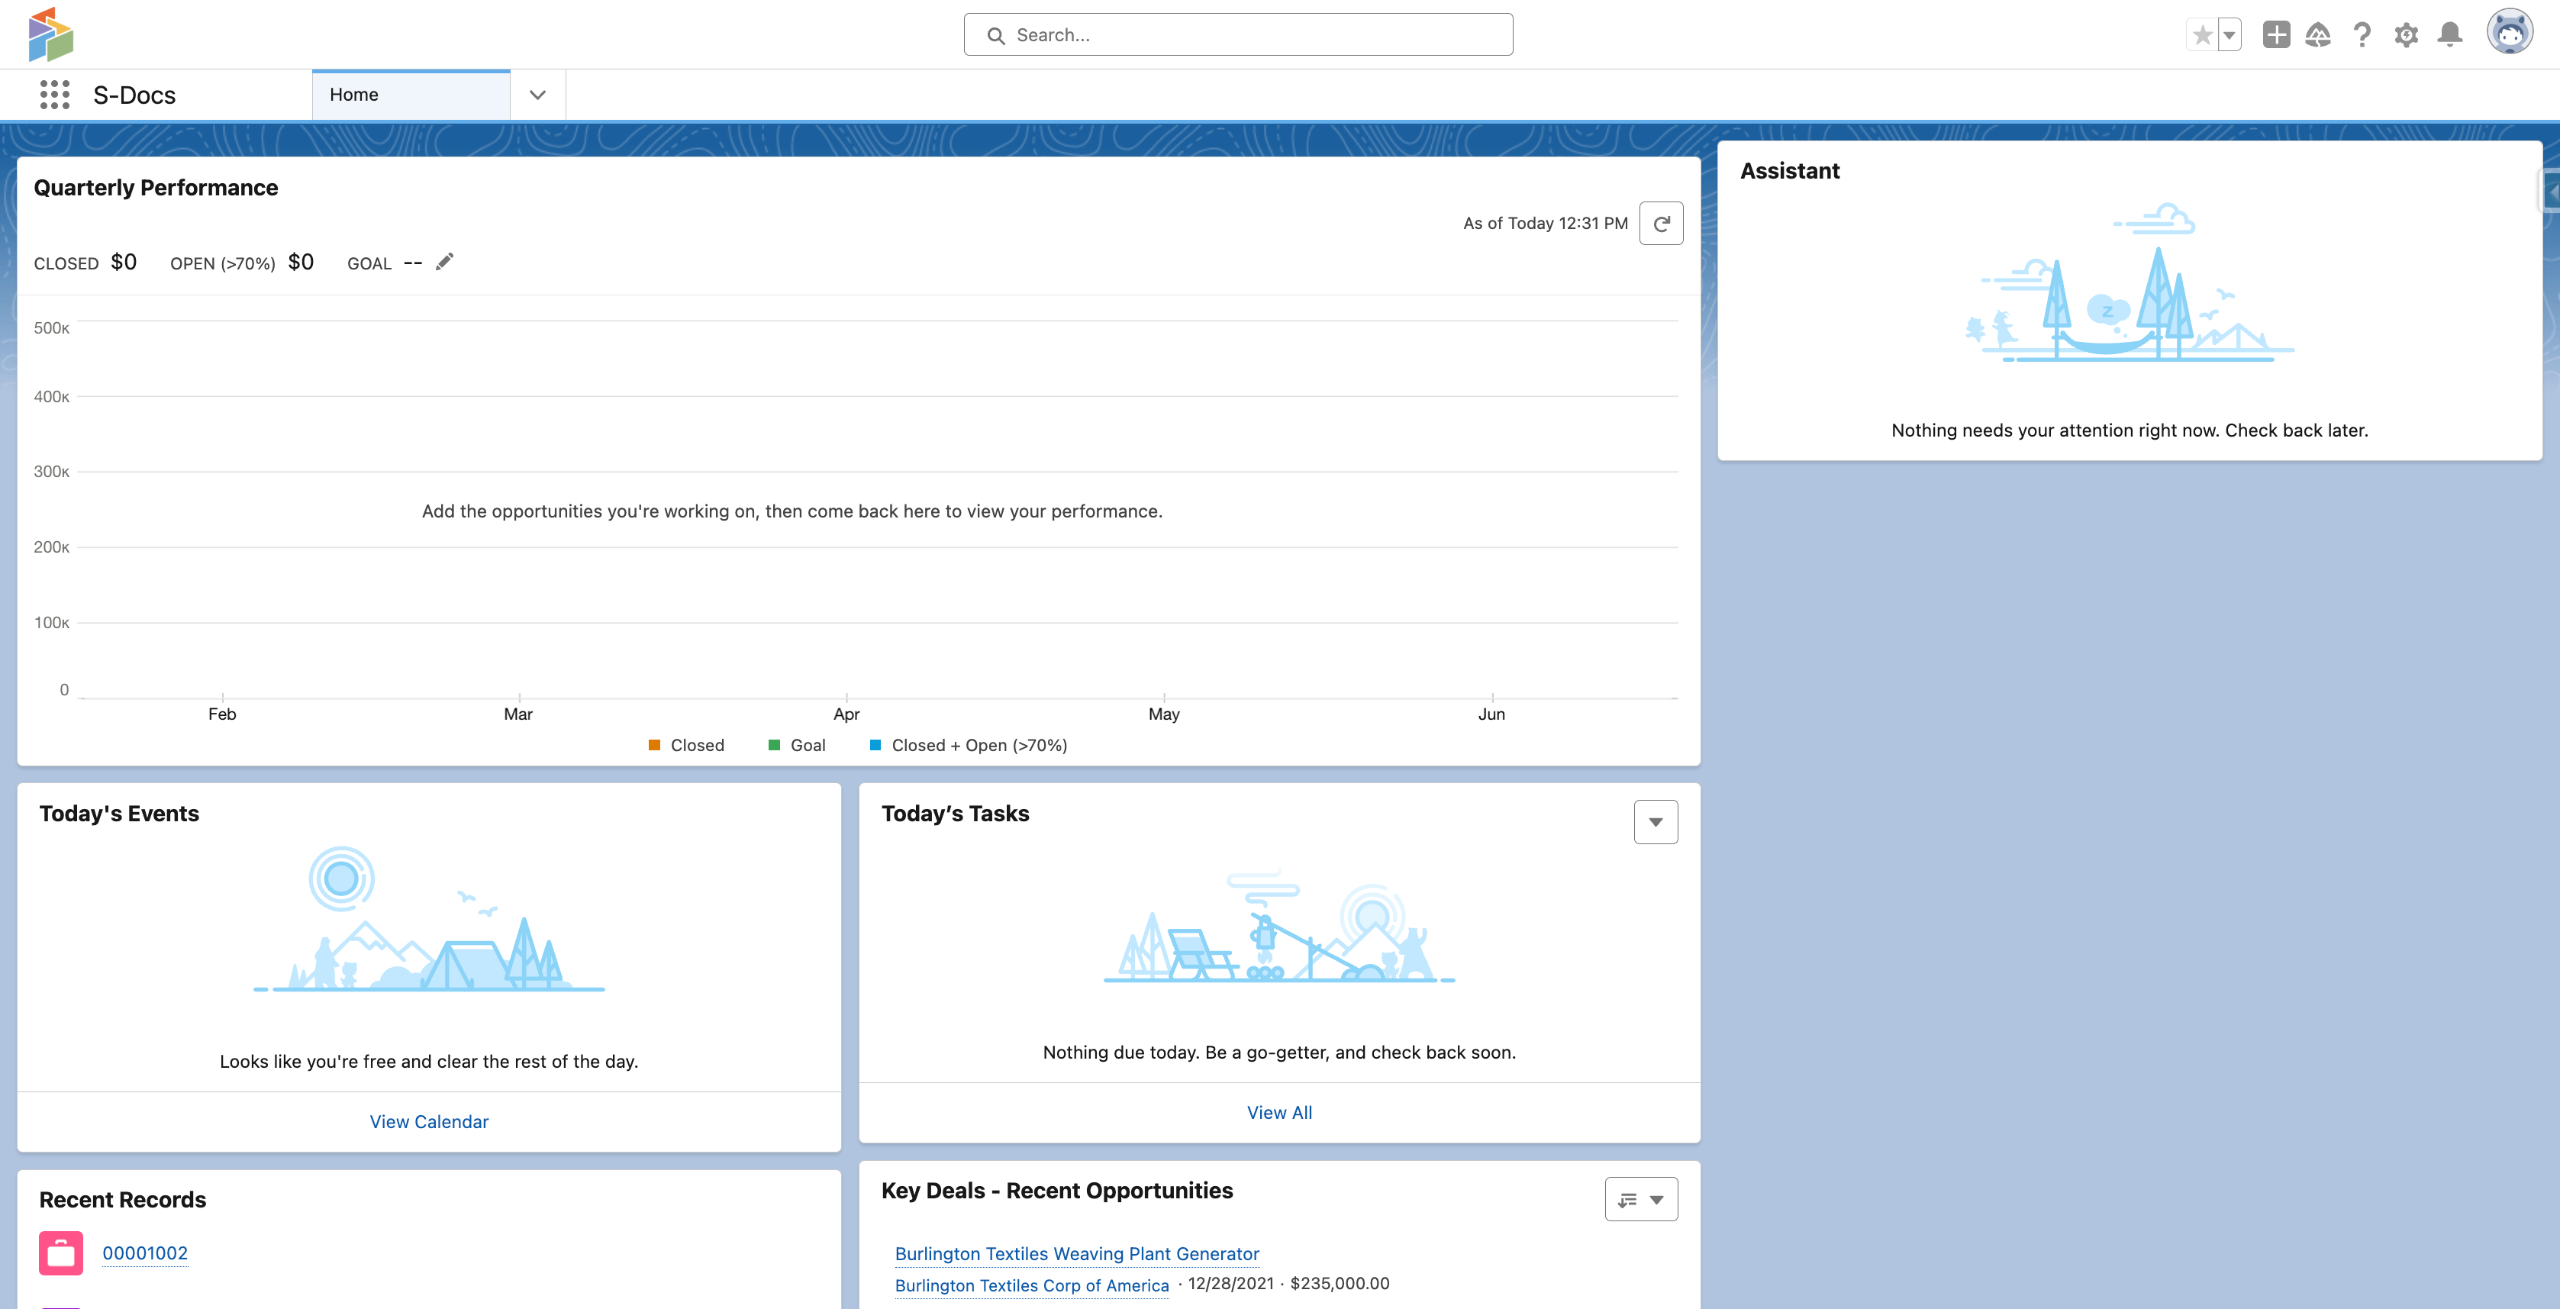Click the Trailhead guidance icon
The image size is (2560, 1309).
[x=2318, y=35]
